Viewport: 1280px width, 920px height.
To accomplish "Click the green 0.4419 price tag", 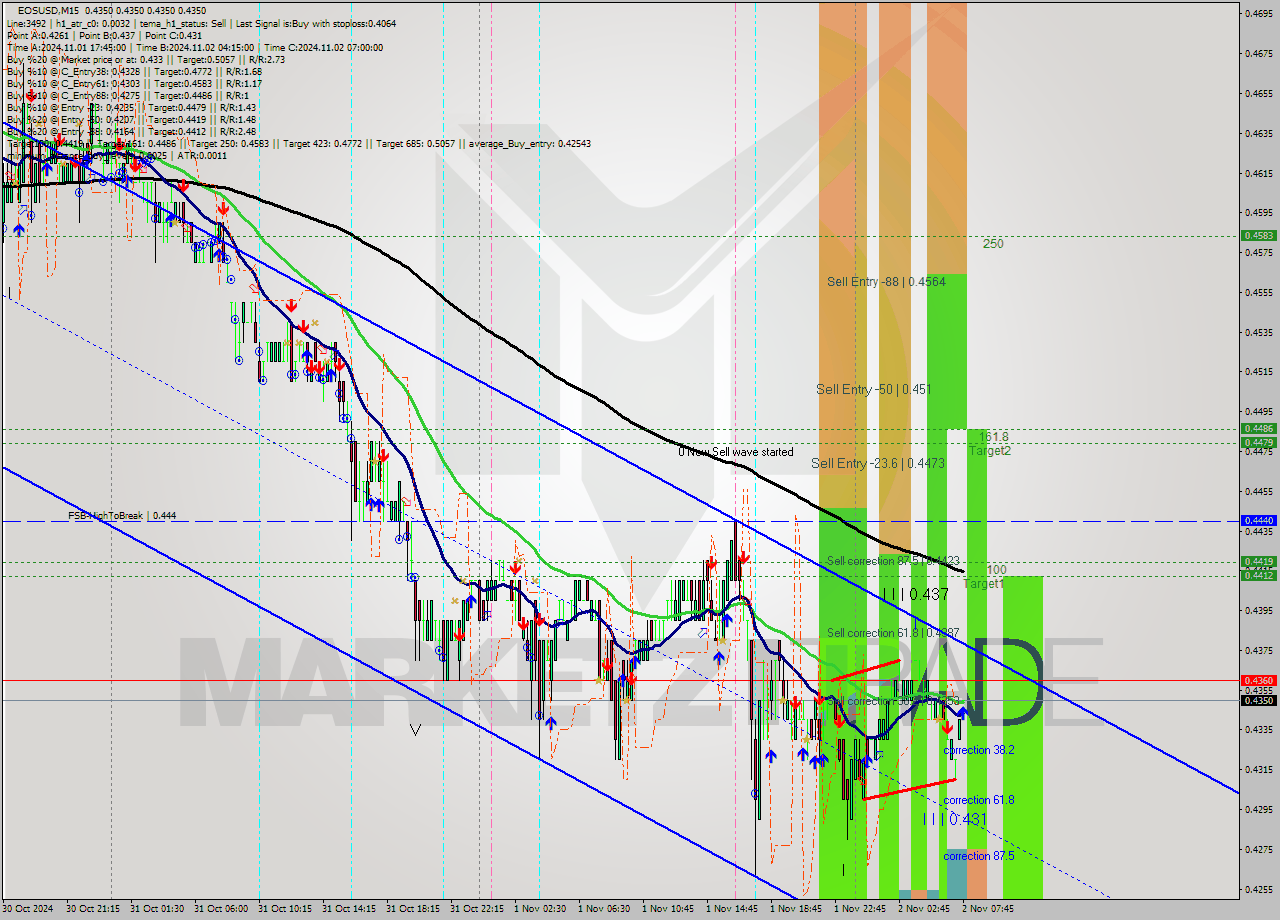I will click(x=1258, y=562).
